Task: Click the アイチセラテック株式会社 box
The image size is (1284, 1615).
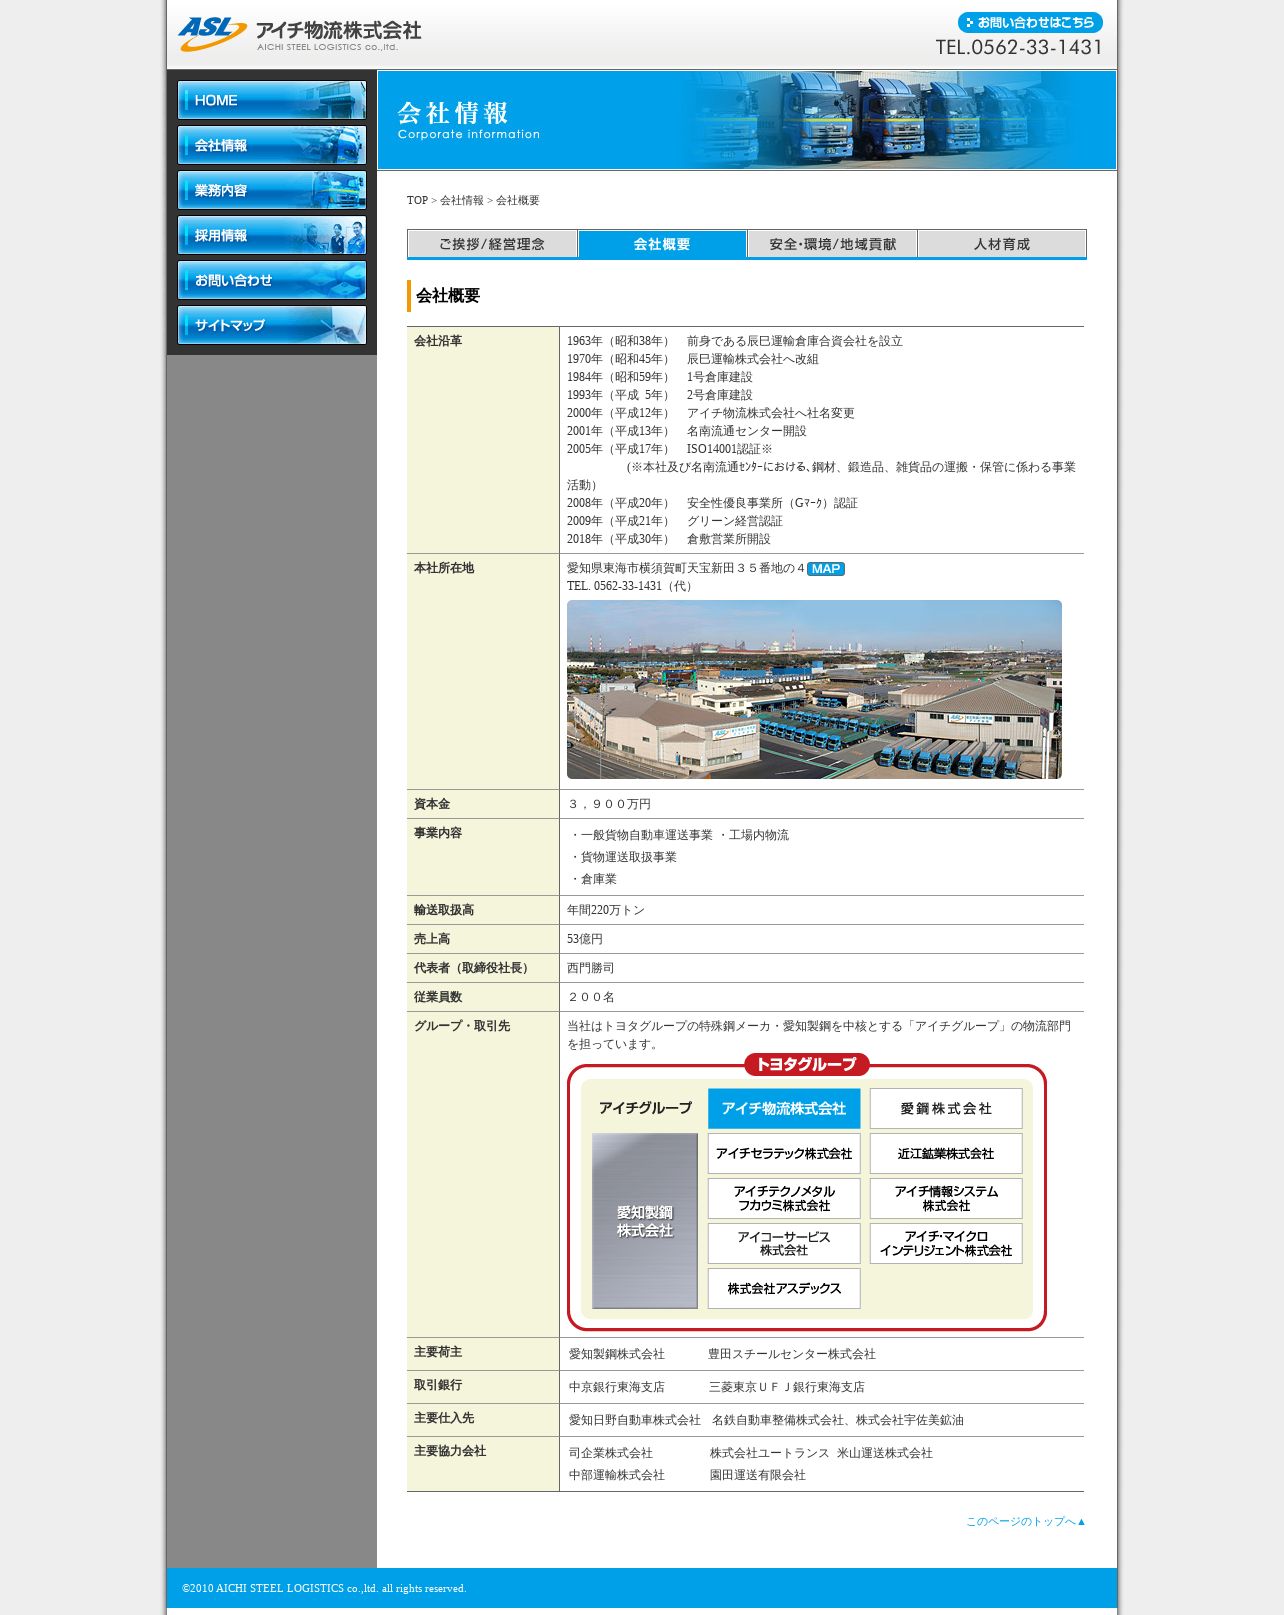Action: pos(784,1154)
